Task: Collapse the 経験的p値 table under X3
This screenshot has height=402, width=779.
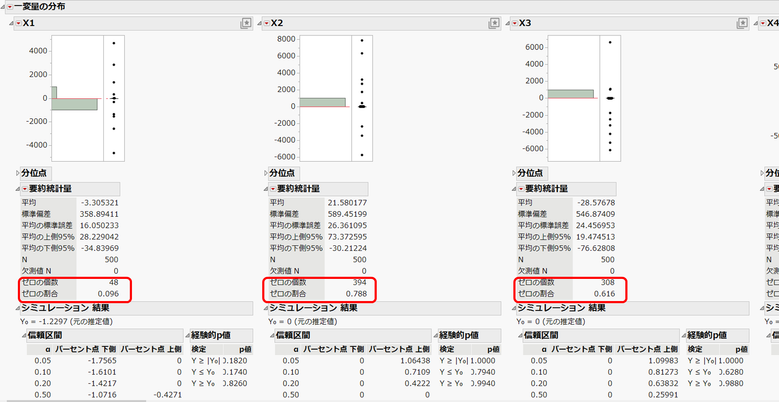Action: tap(684, 335)
